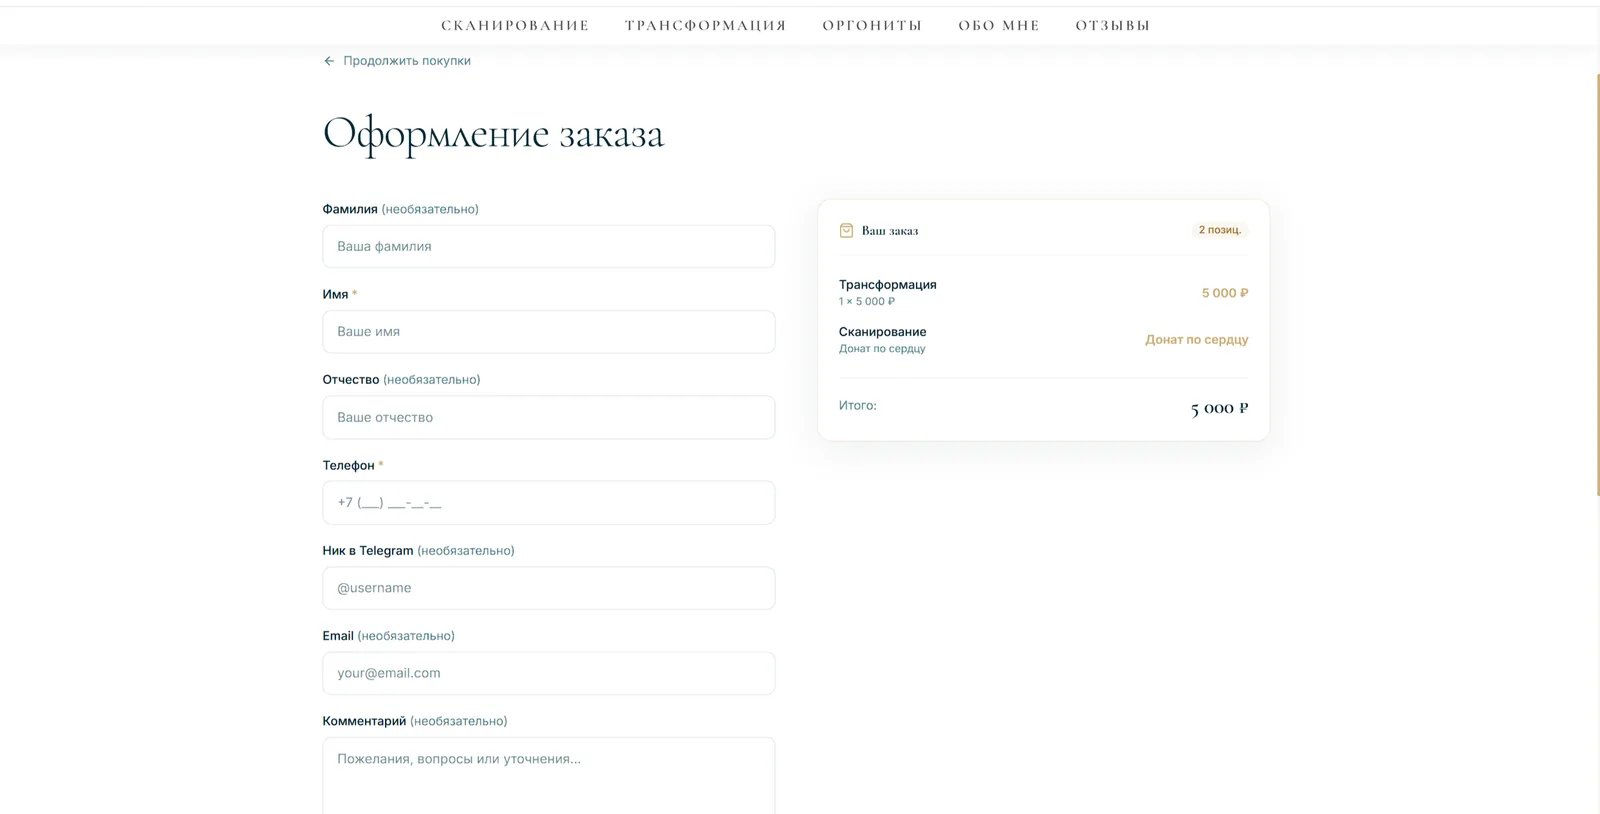1600x814 pixels.
Task: Click the back arrow beside Продолжить покупки
Action: coord(329,61)
